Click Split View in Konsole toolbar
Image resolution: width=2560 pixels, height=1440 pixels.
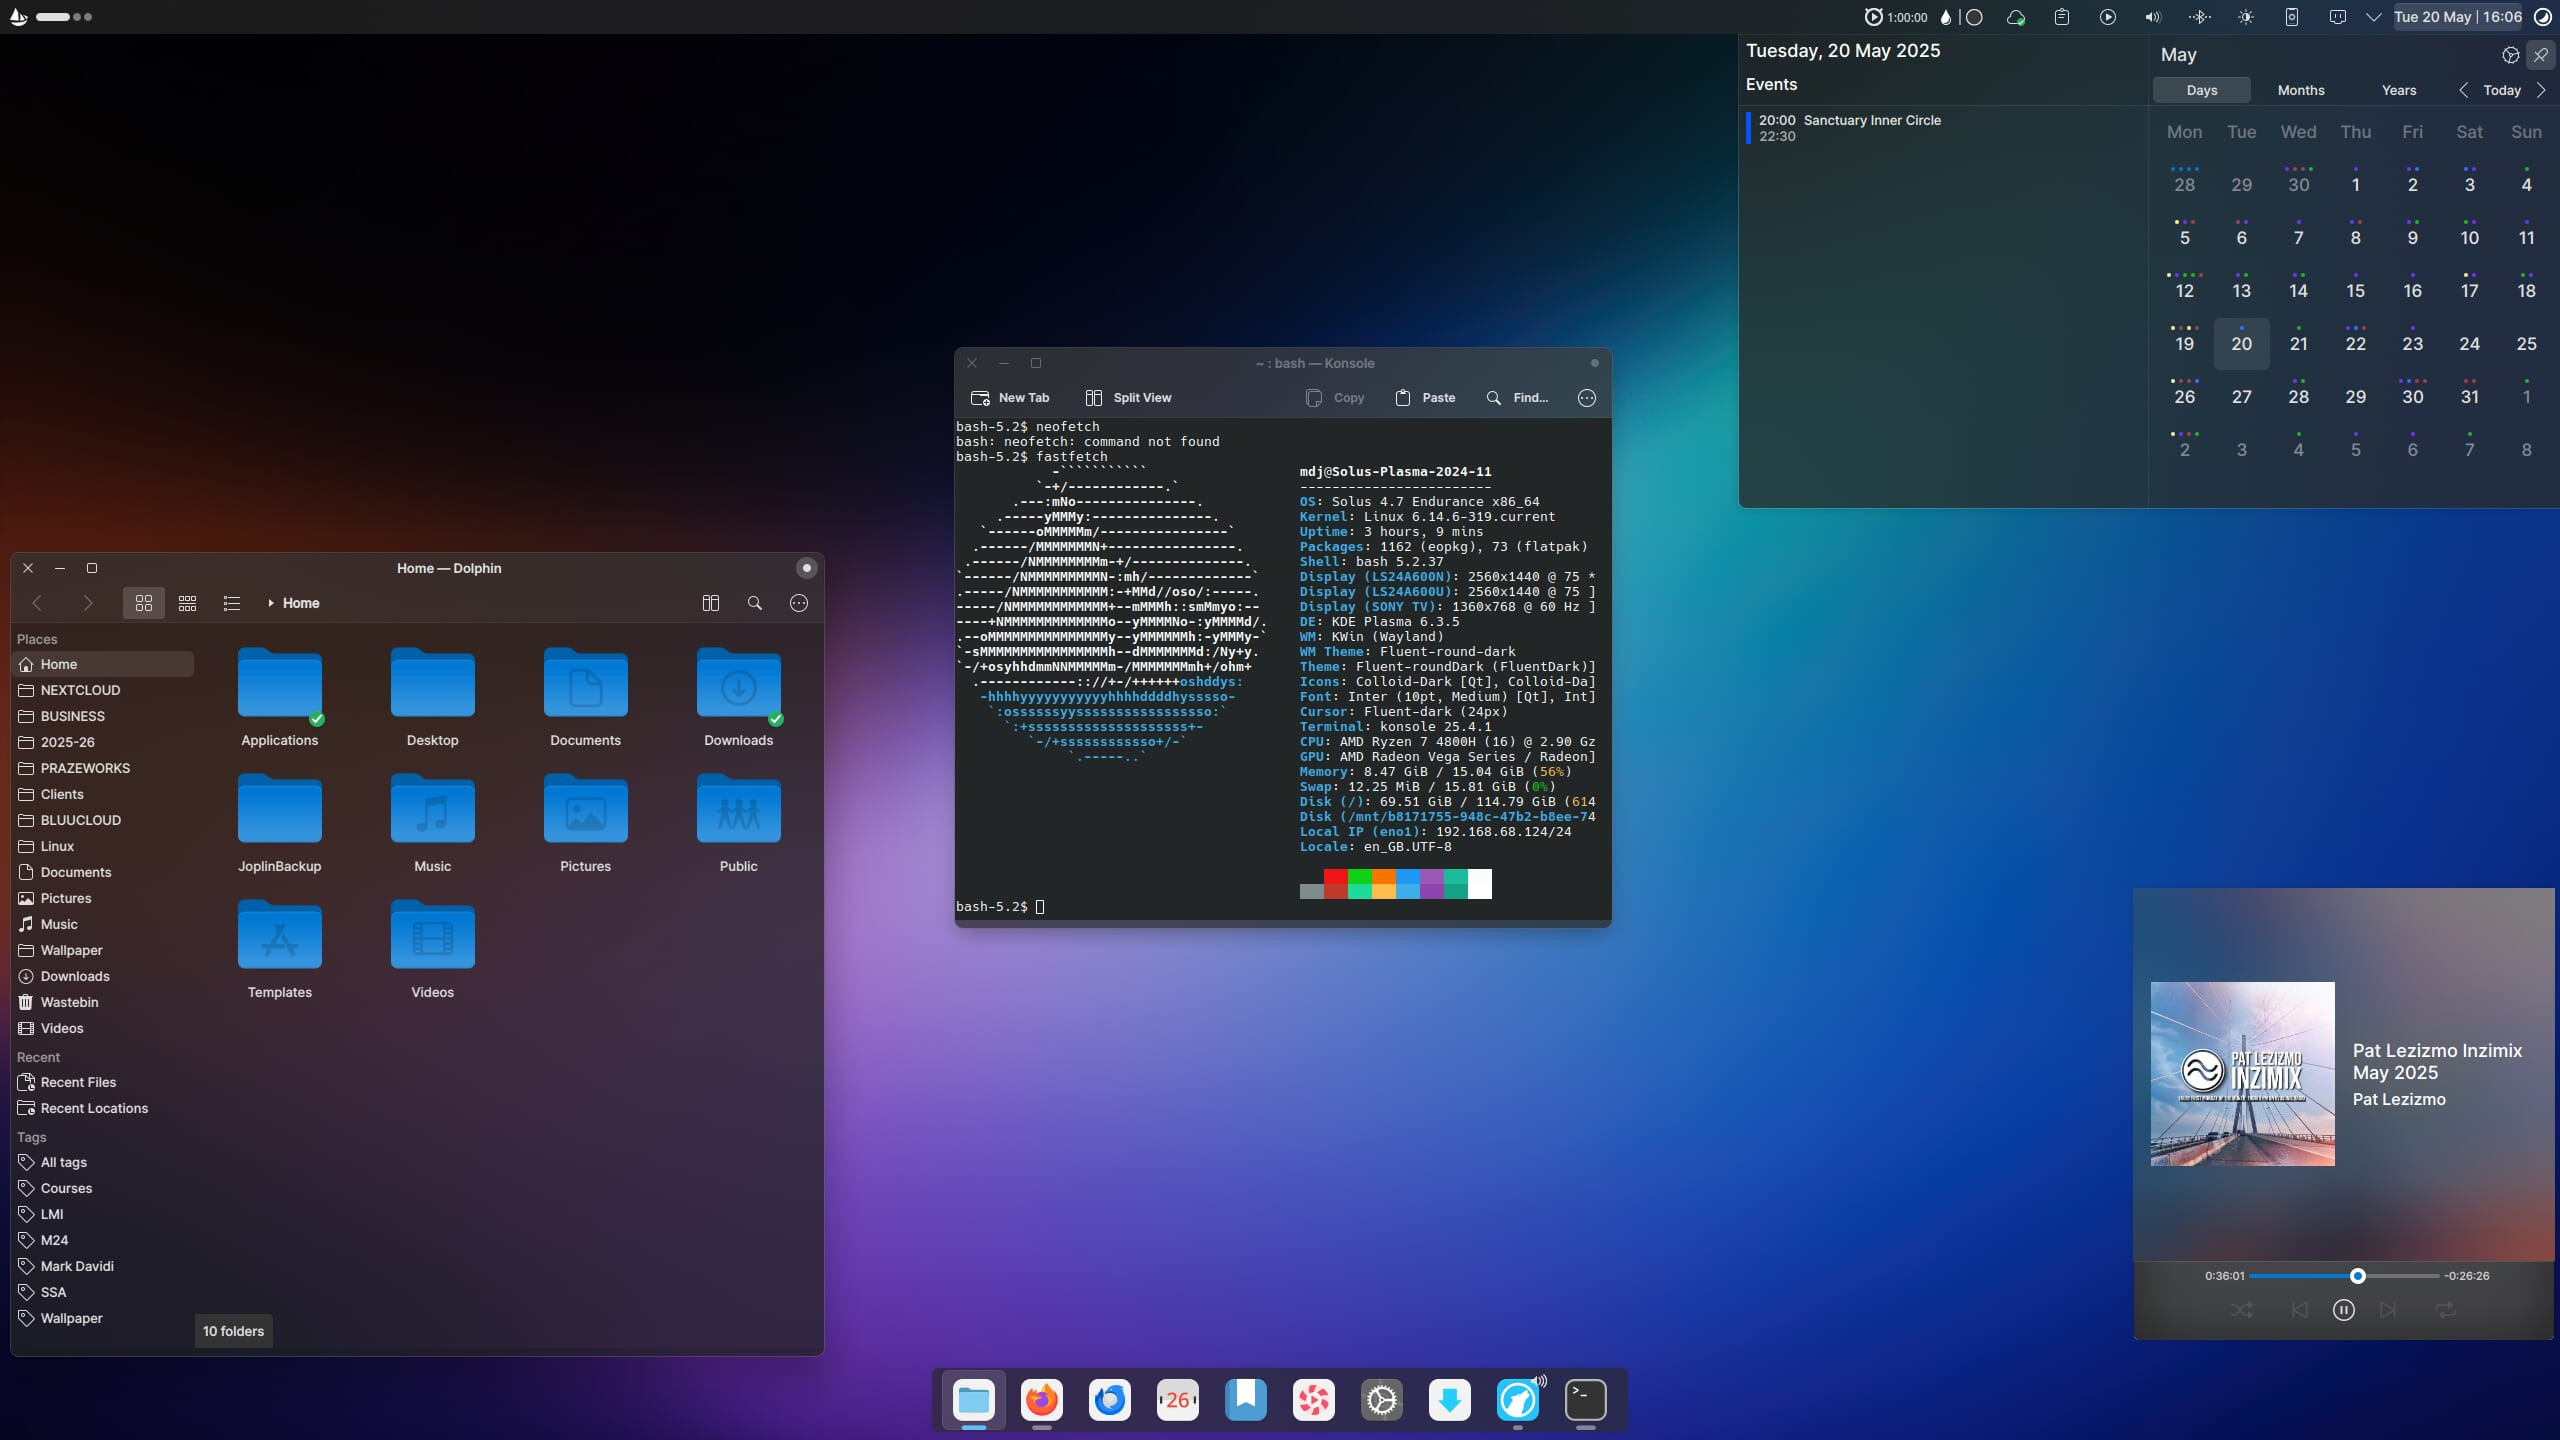click(x=1128, y=398)
